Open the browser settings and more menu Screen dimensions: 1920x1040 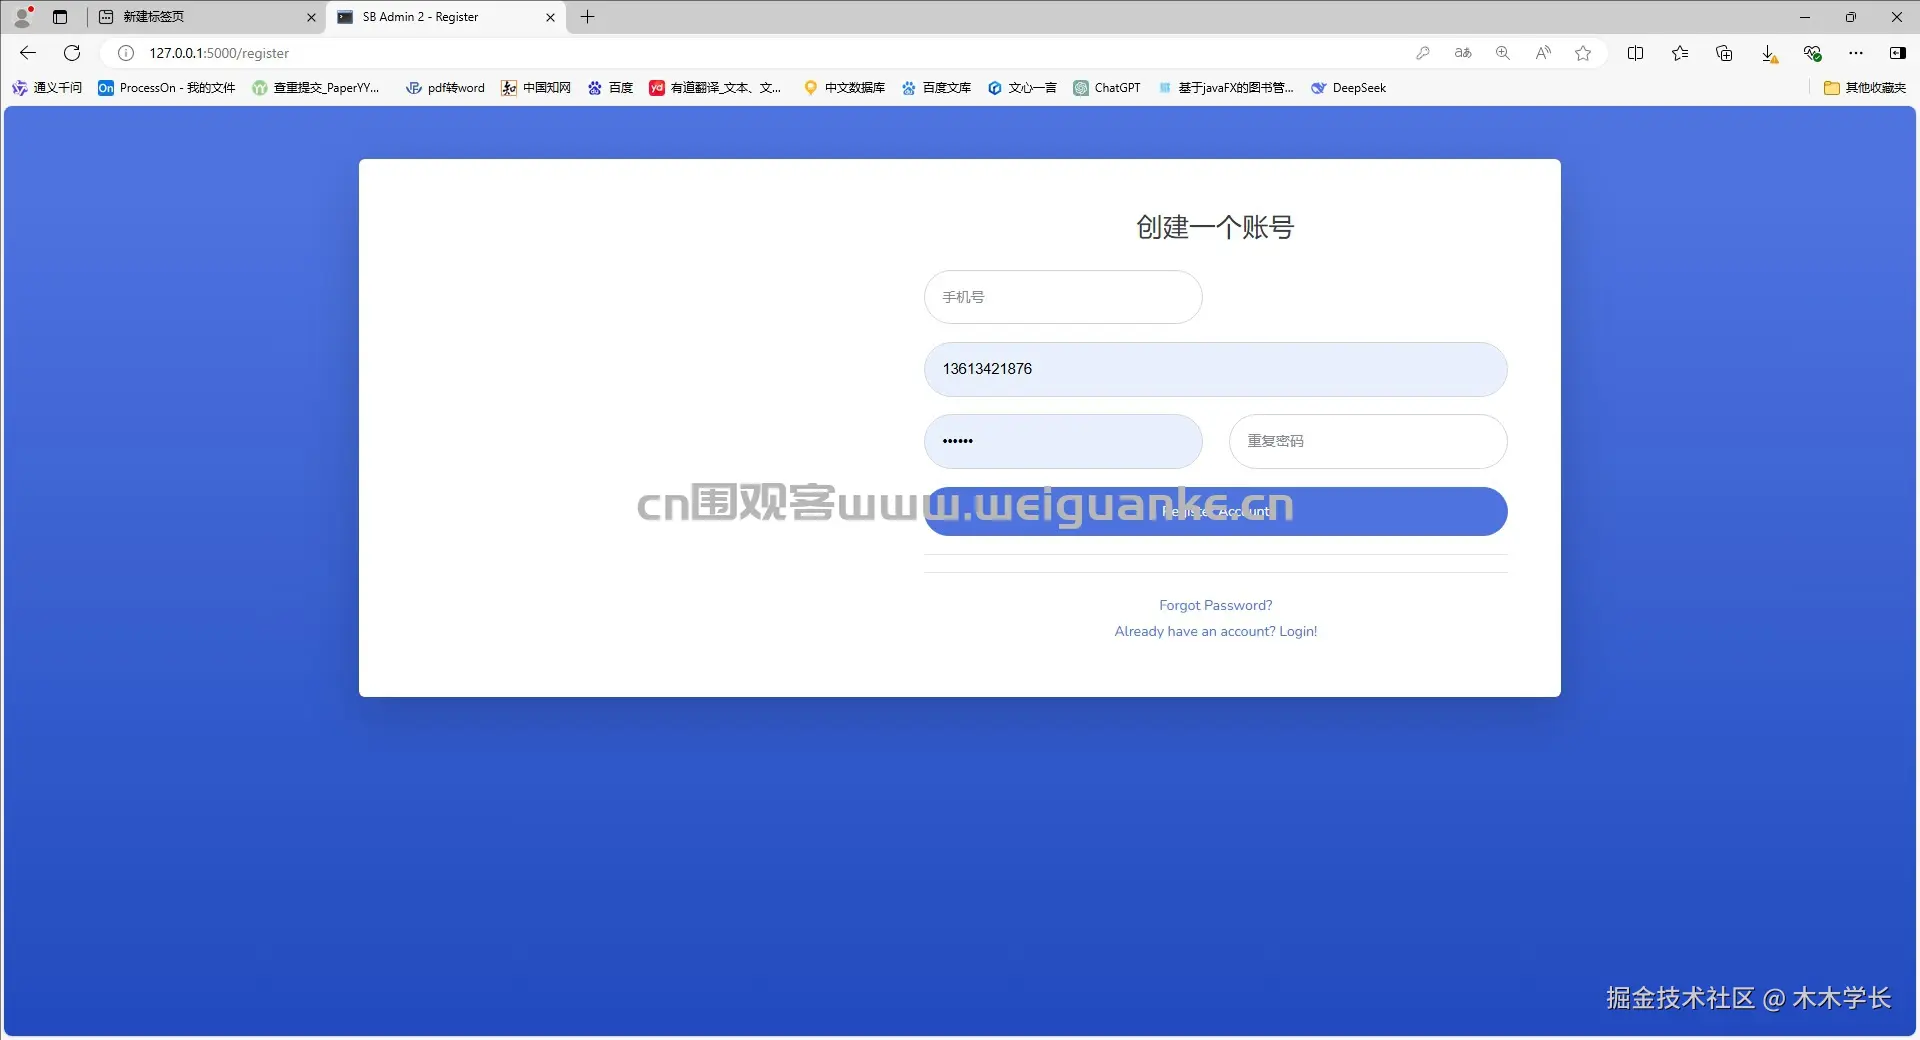(x=1856, y=53)
